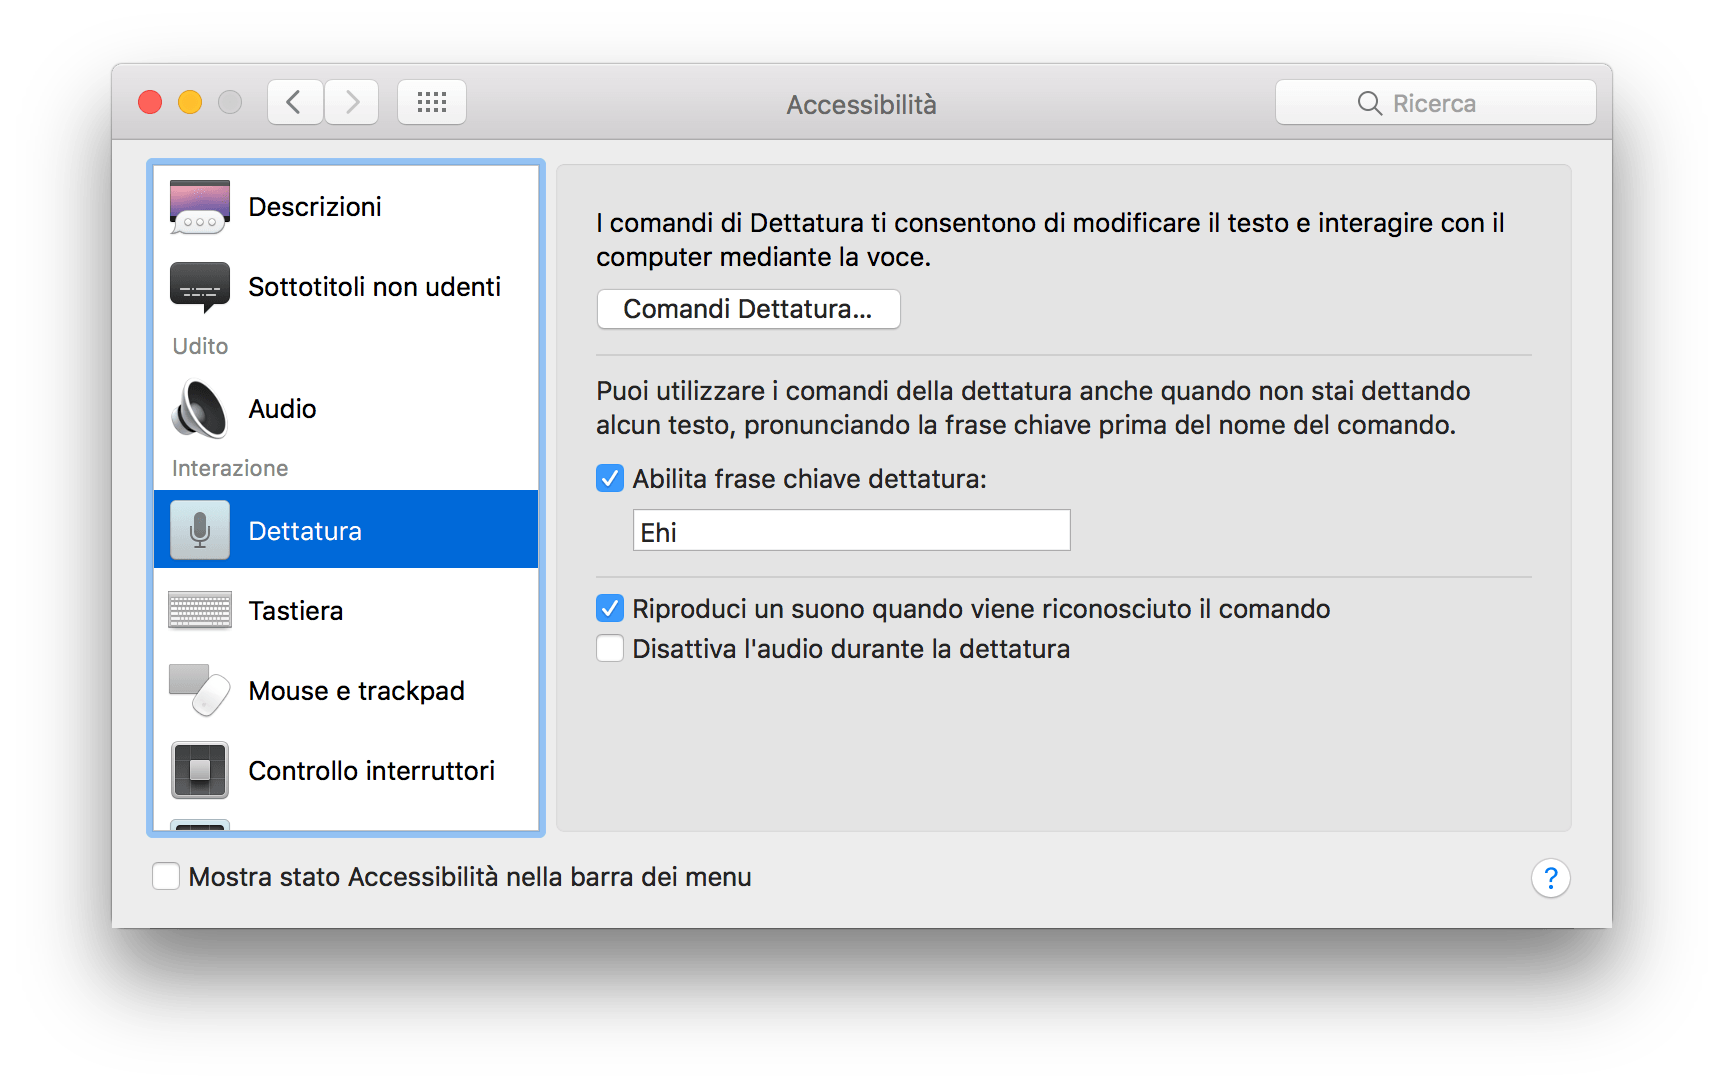Select Descrizioni label in the sidebar
1724x1088 pixels.
click(315, 207)
